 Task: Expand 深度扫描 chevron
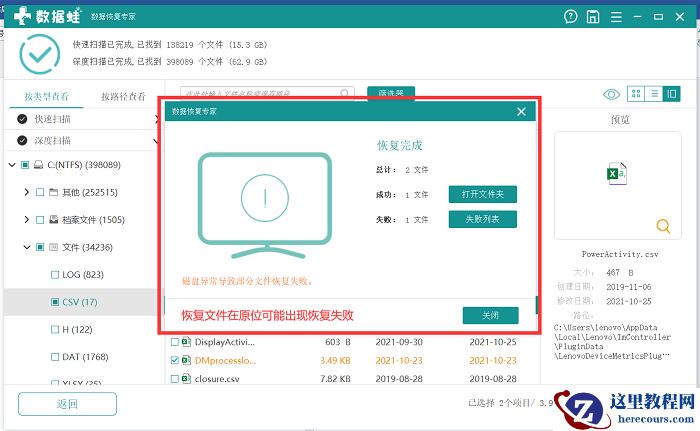156,141
